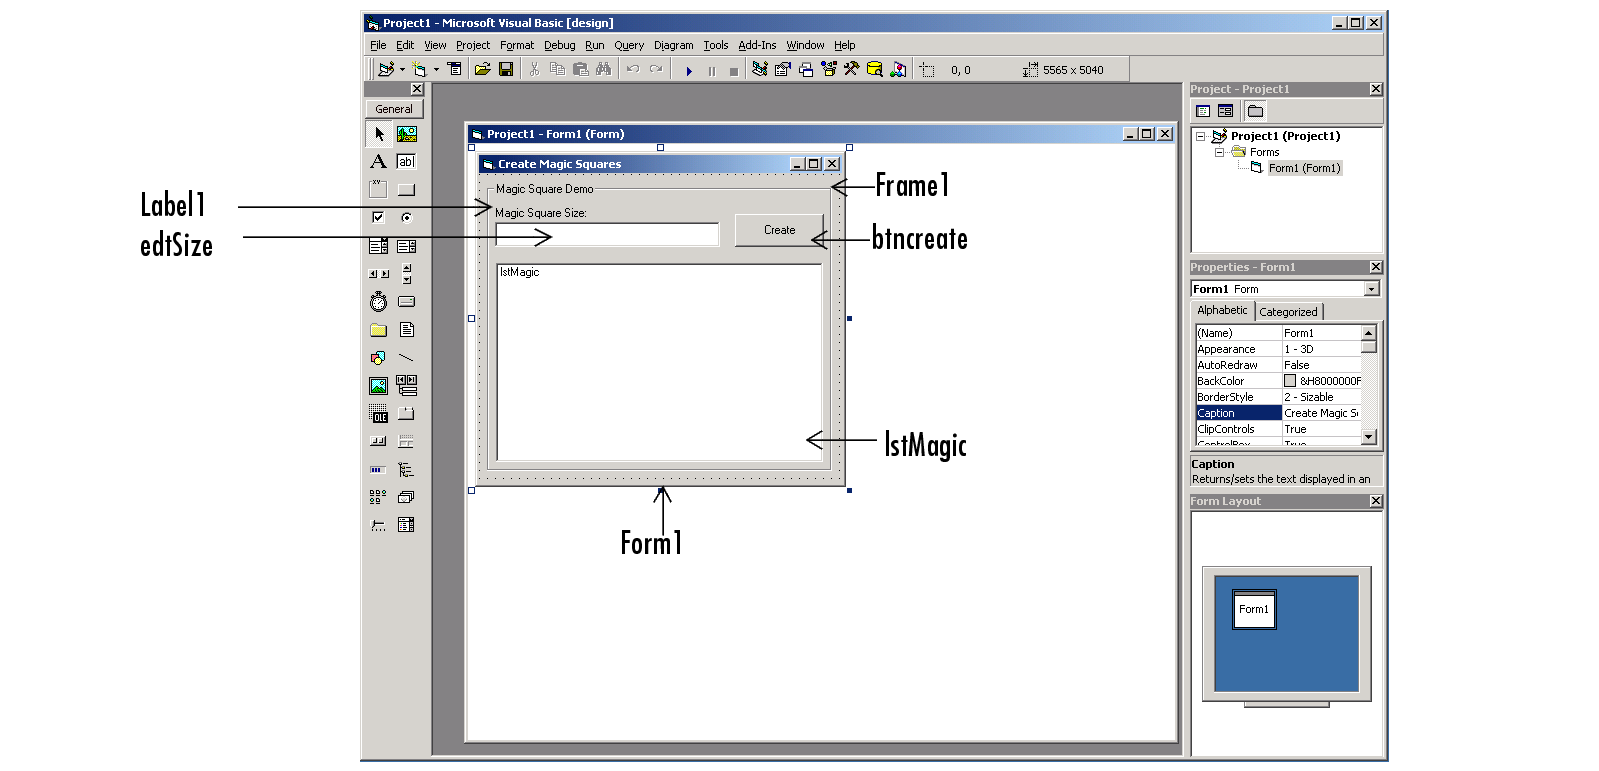Open the Add-Ins menu
The width and height of the screenshot is (1599, 771).
tap(757, 45)
